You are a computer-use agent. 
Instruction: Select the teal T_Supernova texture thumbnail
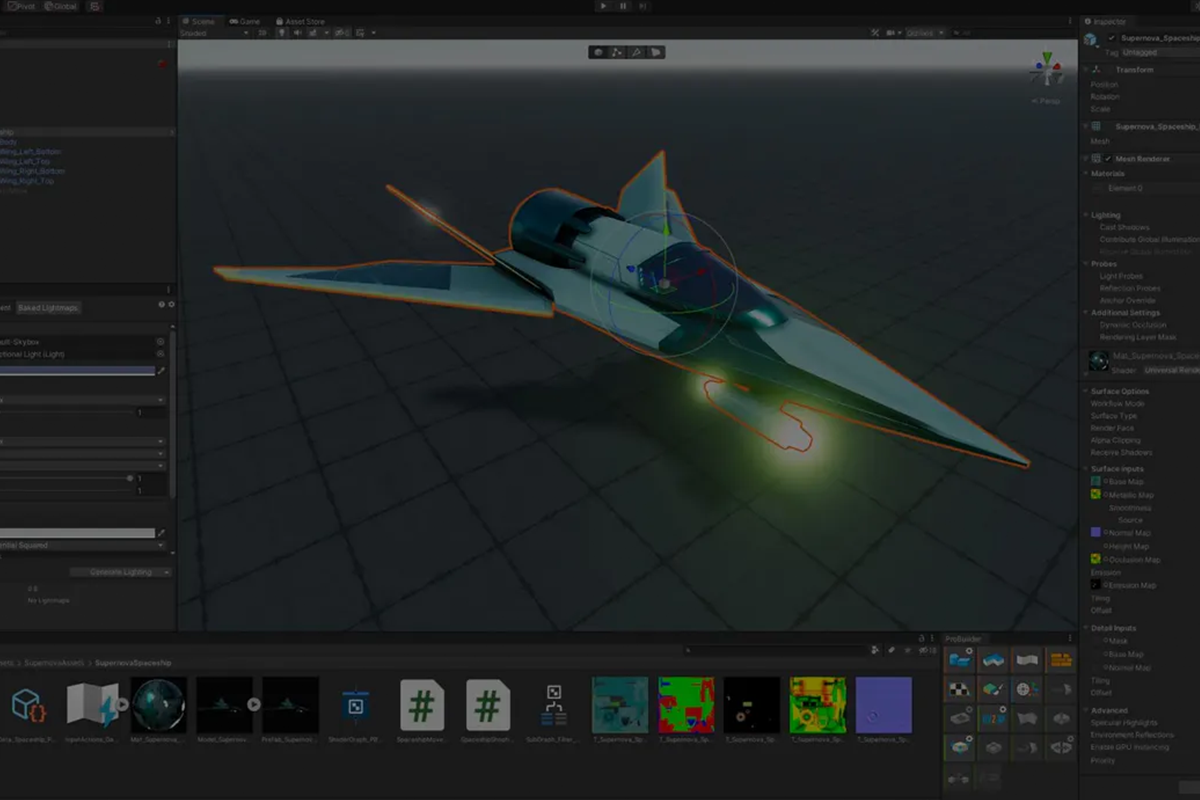click(x=620, y=705)
